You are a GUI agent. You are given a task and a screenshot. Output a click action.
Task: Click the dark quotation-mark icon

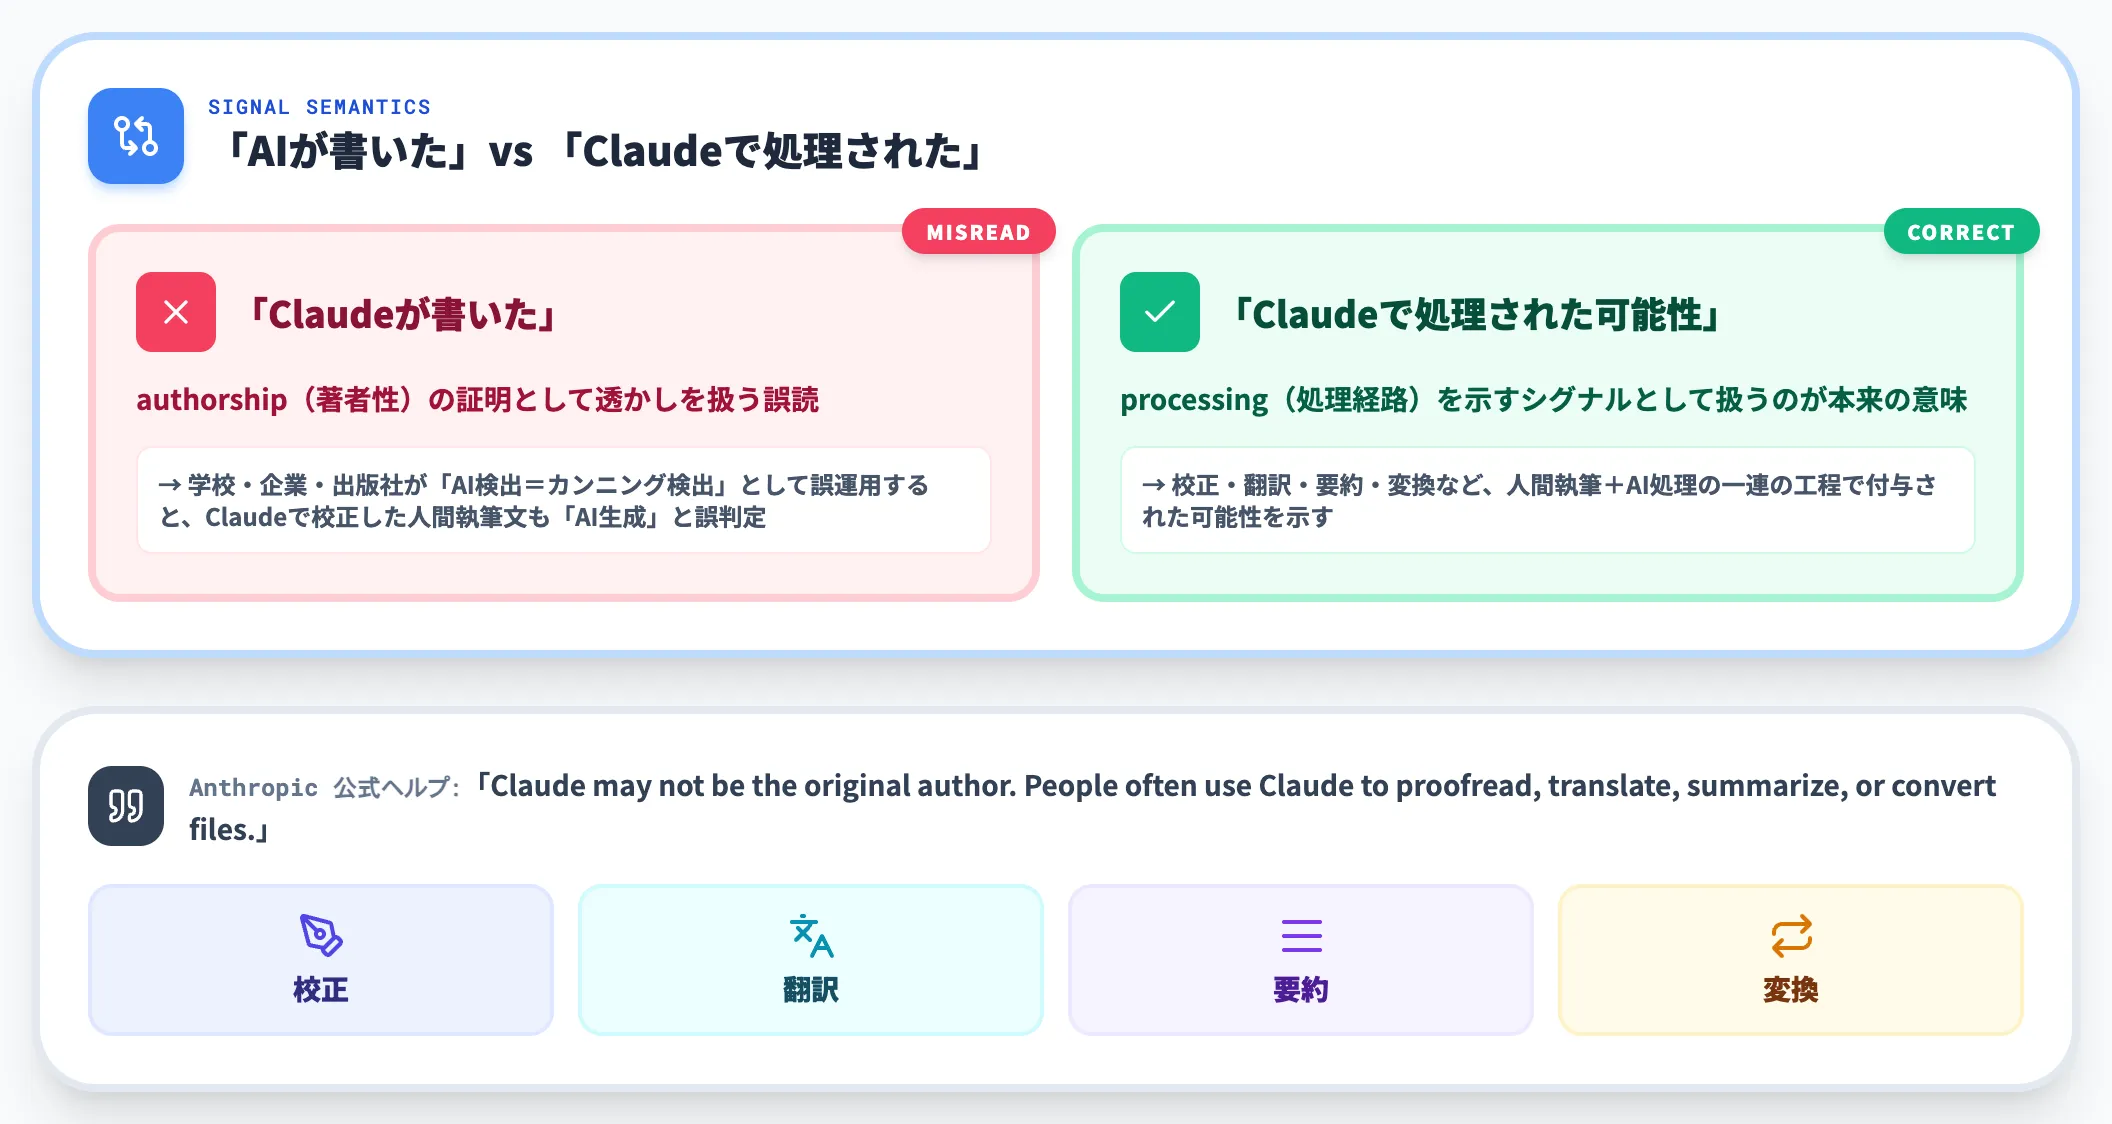[x=126, y=806]
